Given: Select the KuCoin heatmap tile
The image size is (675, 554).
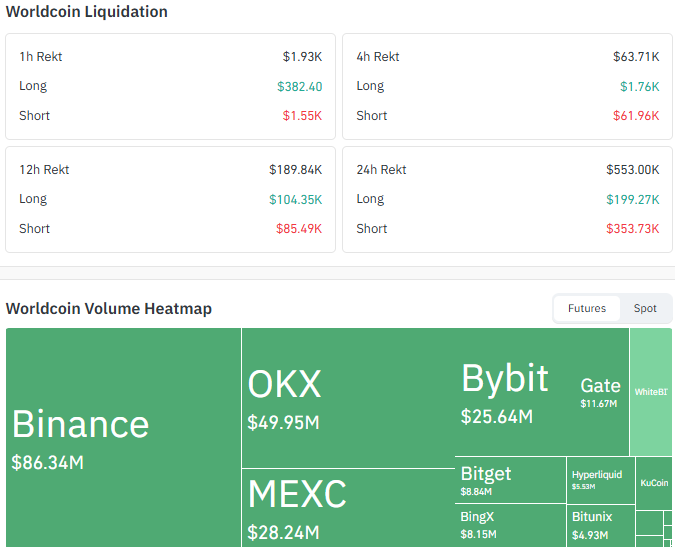Looking at the screenshot, I should [x=654, y=483].
